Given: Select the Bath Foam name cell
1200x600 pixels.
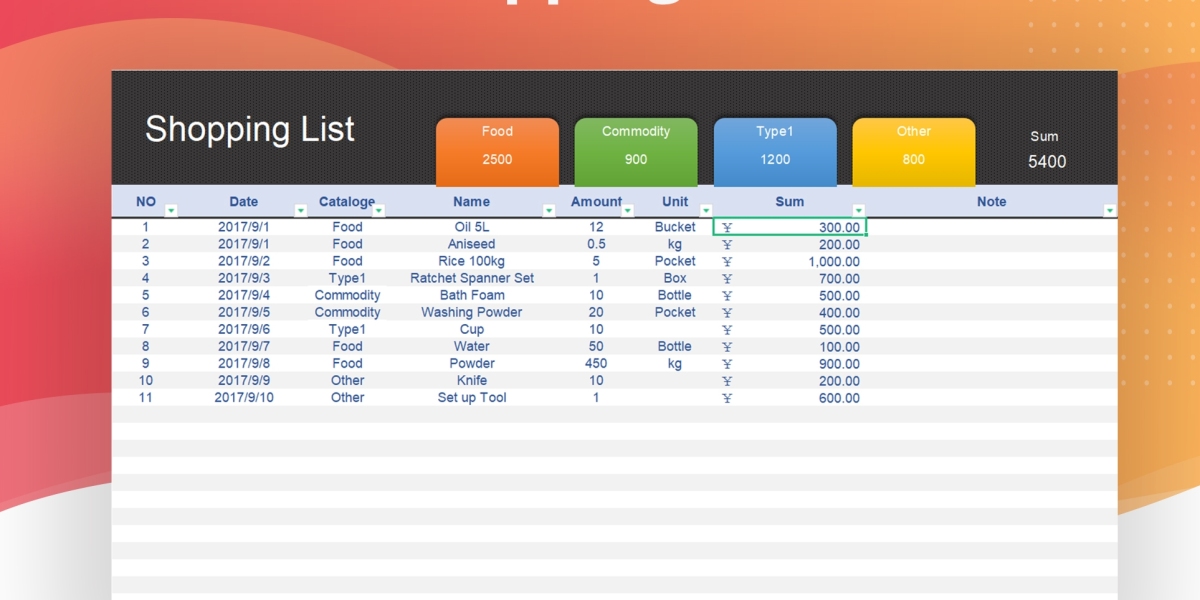Looking at the screenshot, I should [x=472, y=295].
